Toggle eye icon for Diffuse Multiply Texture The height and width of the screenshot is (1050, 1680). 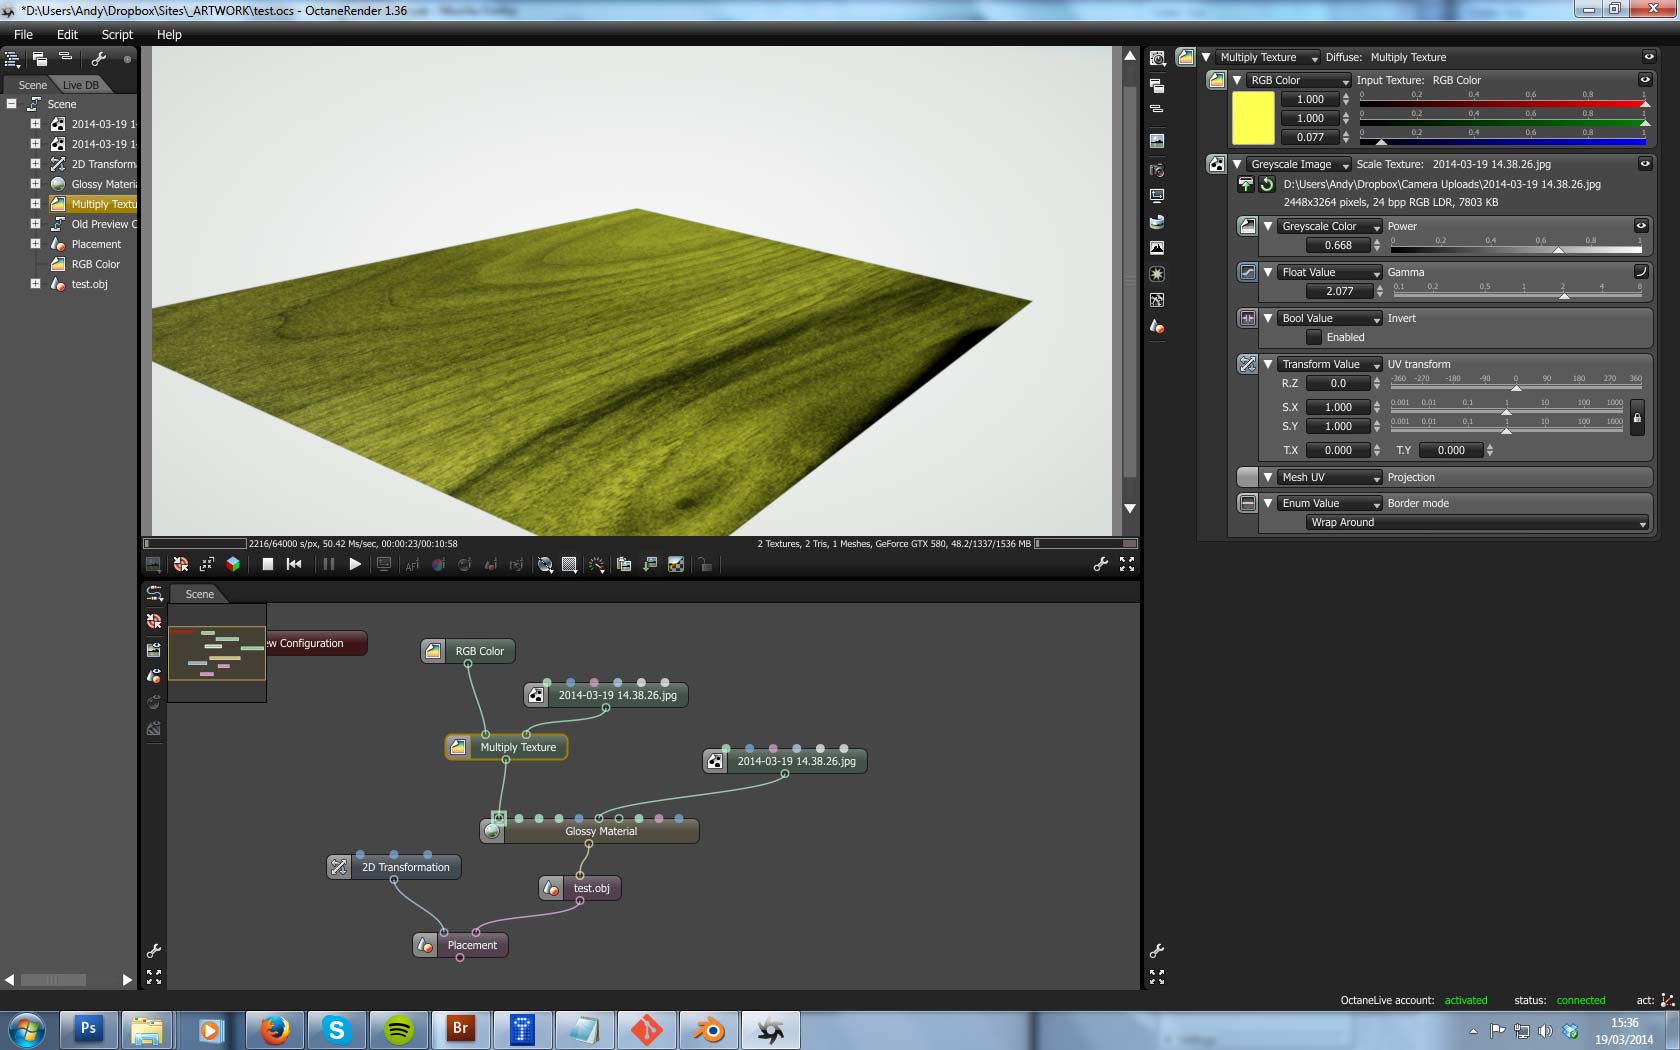click(x=1649, y=57)
